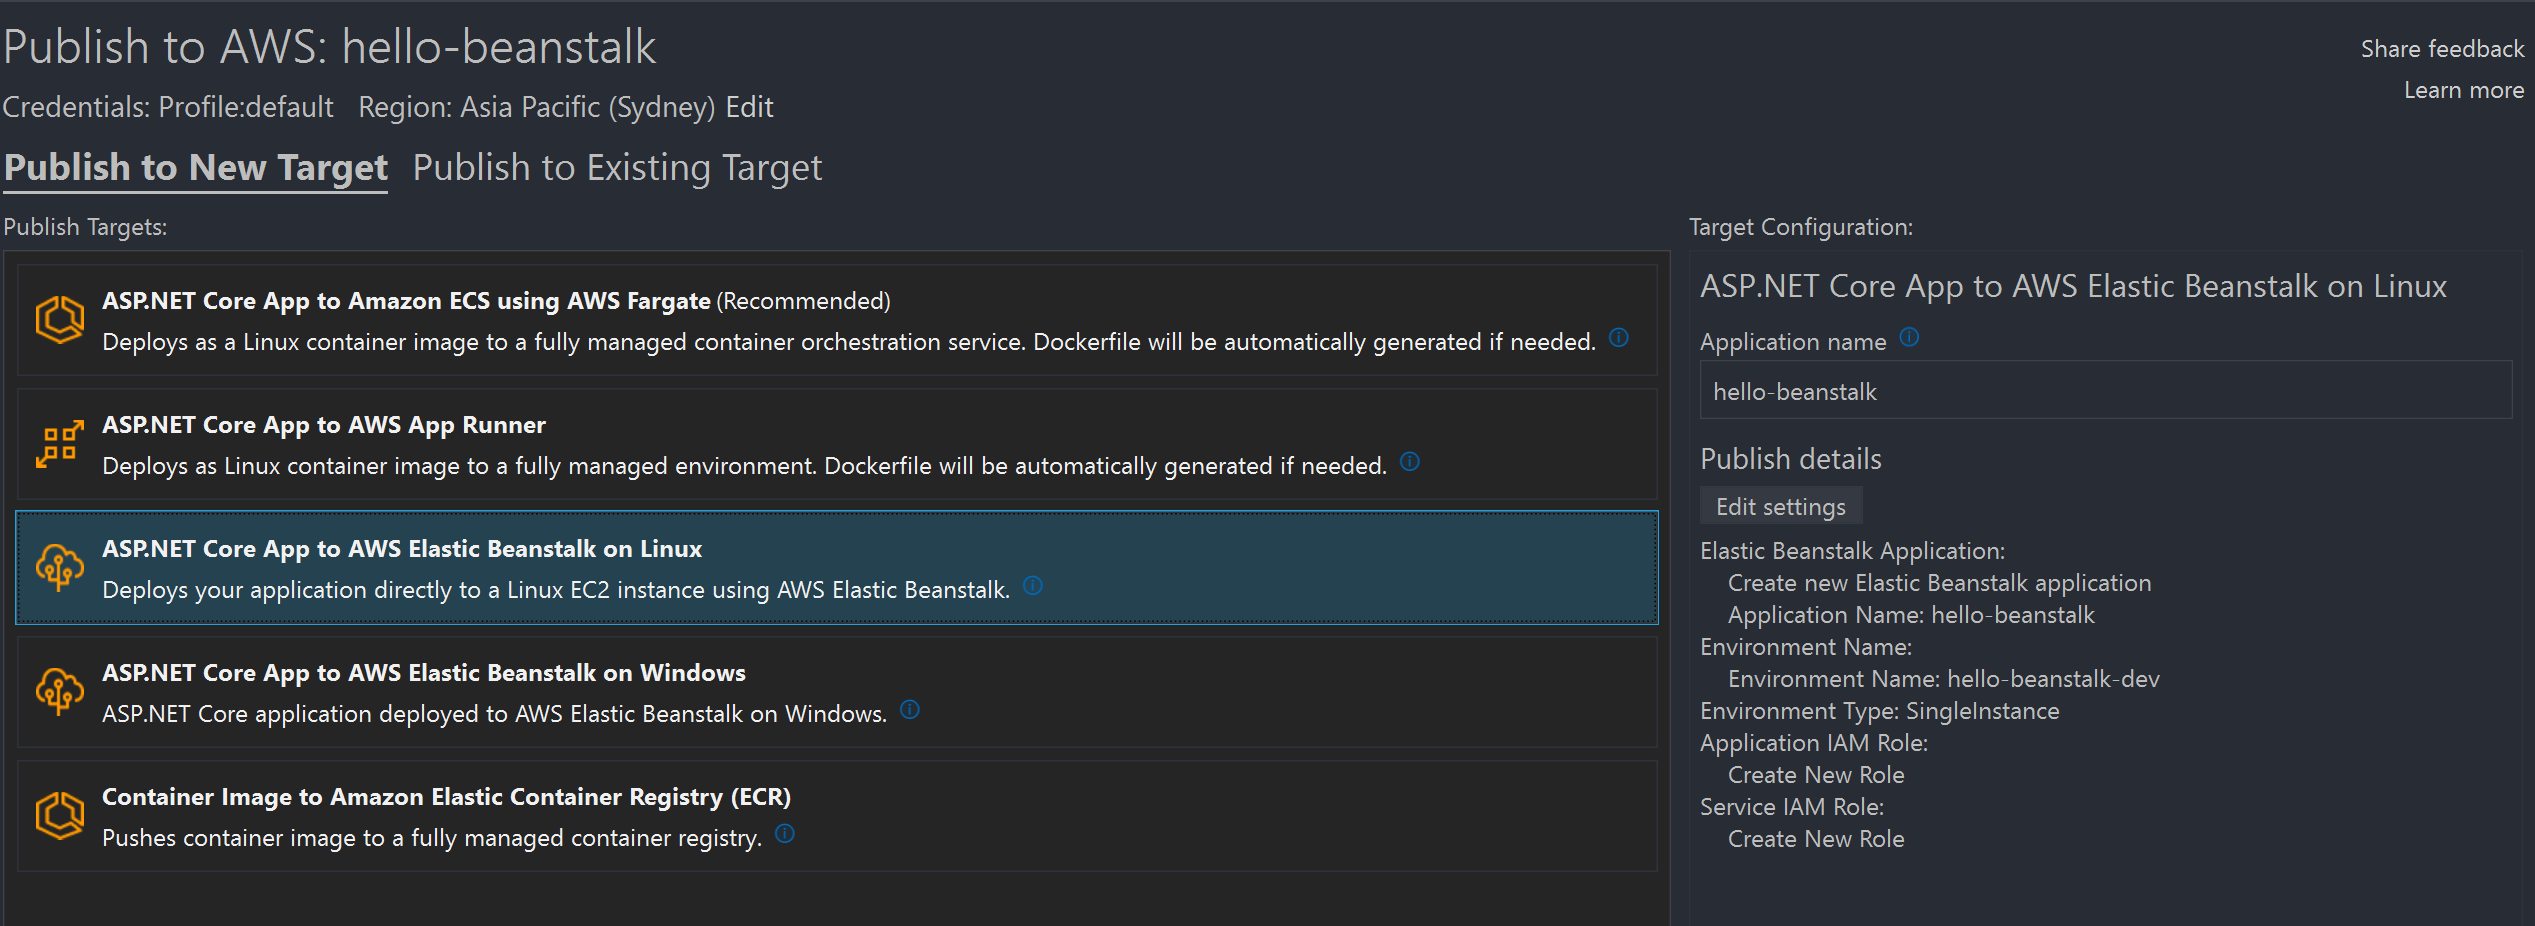
Task: Click the Amazon ECS Fargate target icon
Action: click(x=59, y=320)
